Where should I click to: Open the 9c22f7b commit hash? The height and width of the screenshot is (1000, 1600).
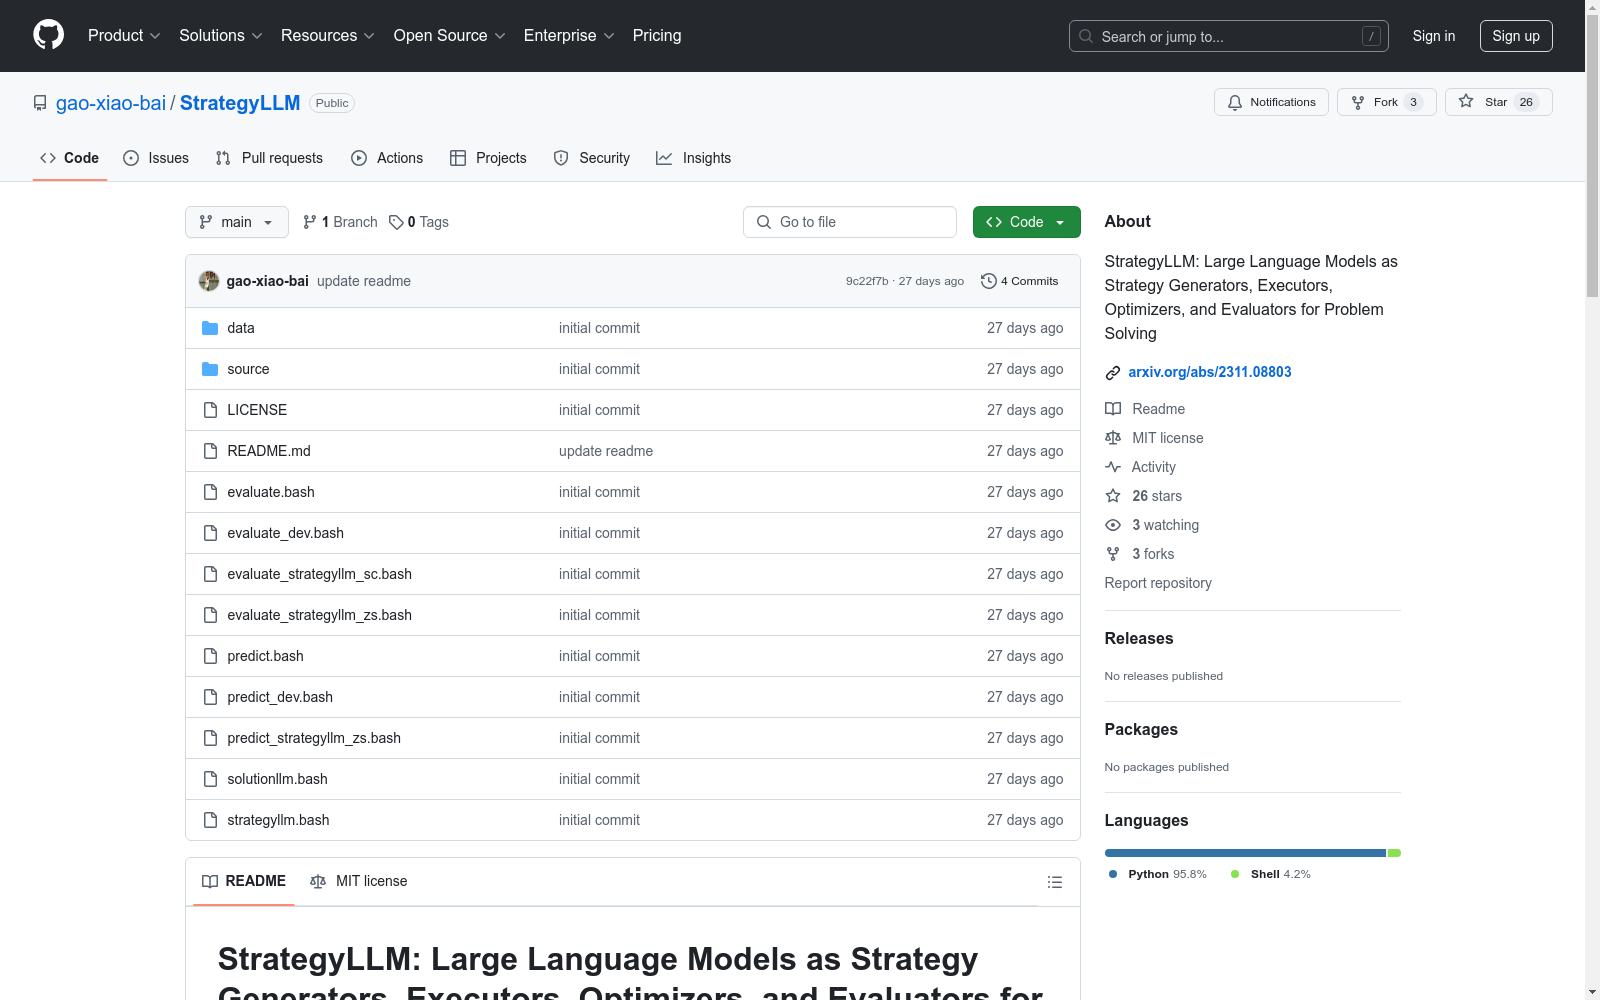pos(867,281)
